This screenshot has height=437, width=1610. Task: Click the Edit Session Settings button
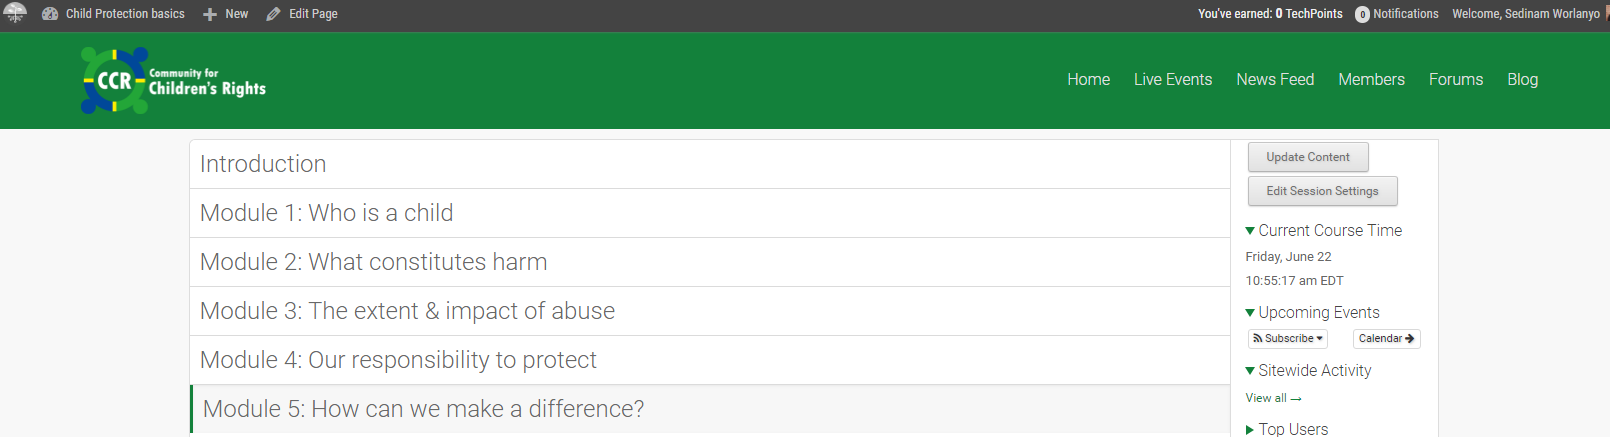click(1322, 191)
